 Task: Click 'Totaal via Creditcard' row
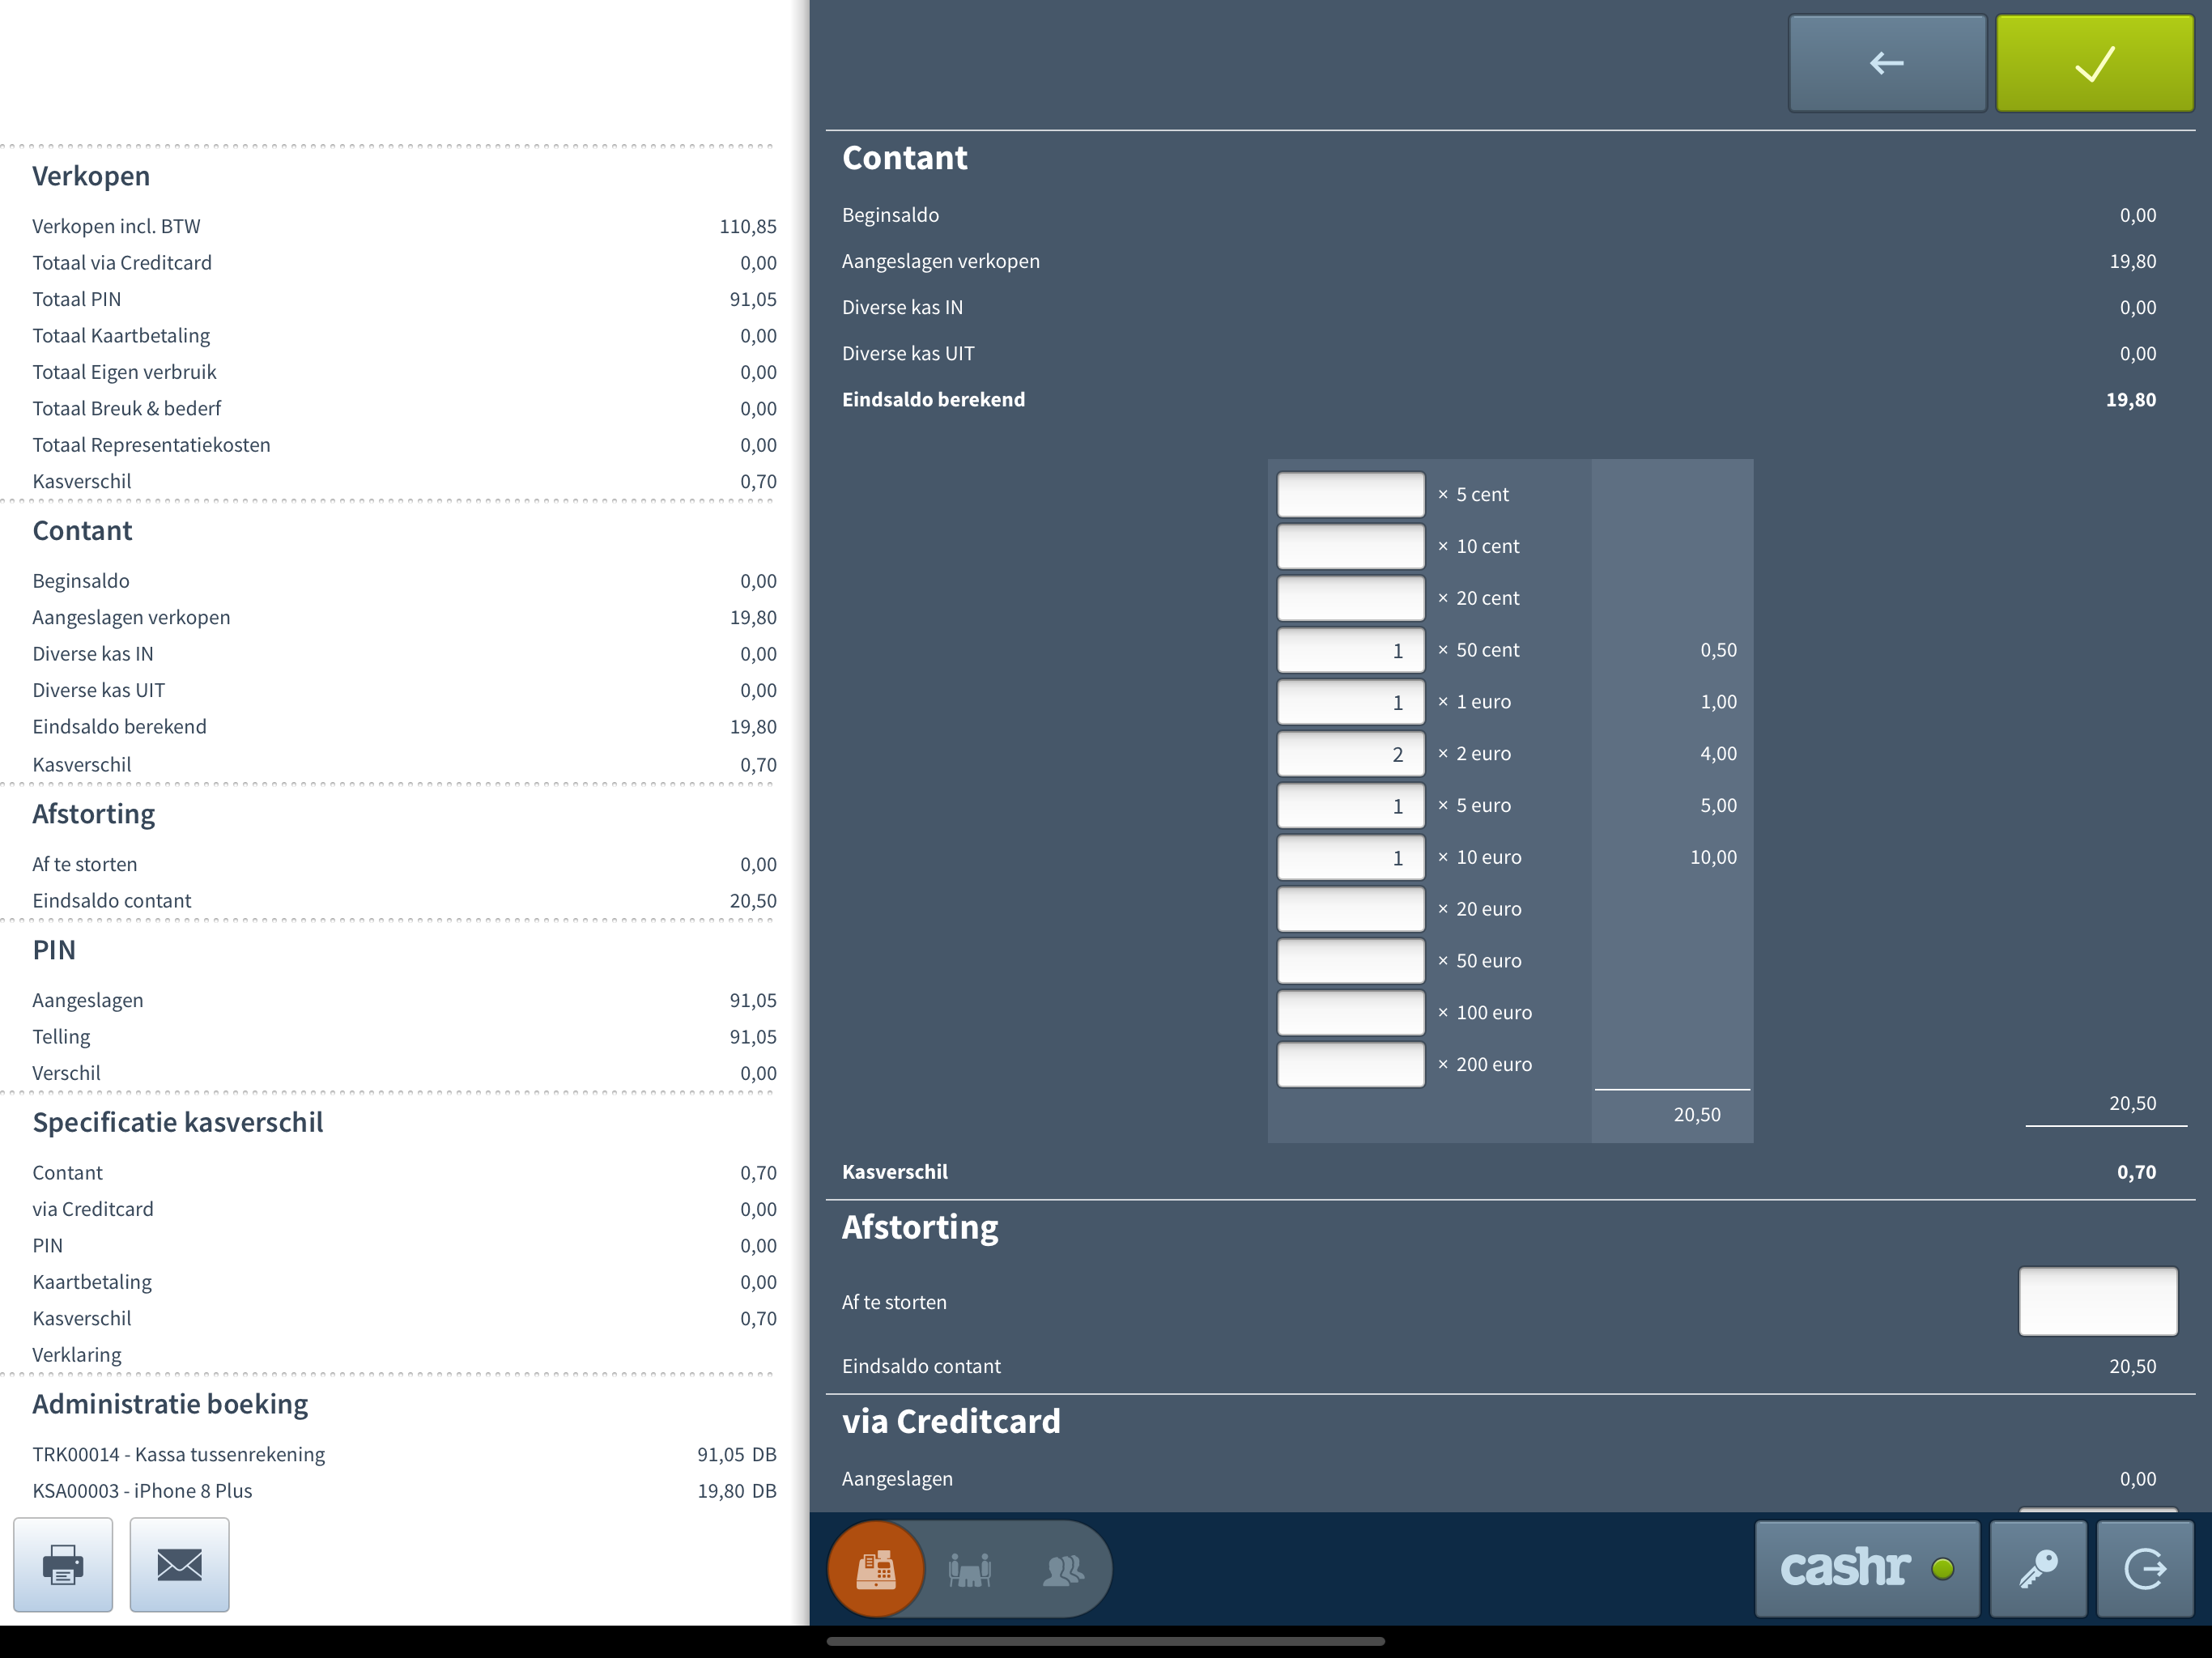(404, 263)
